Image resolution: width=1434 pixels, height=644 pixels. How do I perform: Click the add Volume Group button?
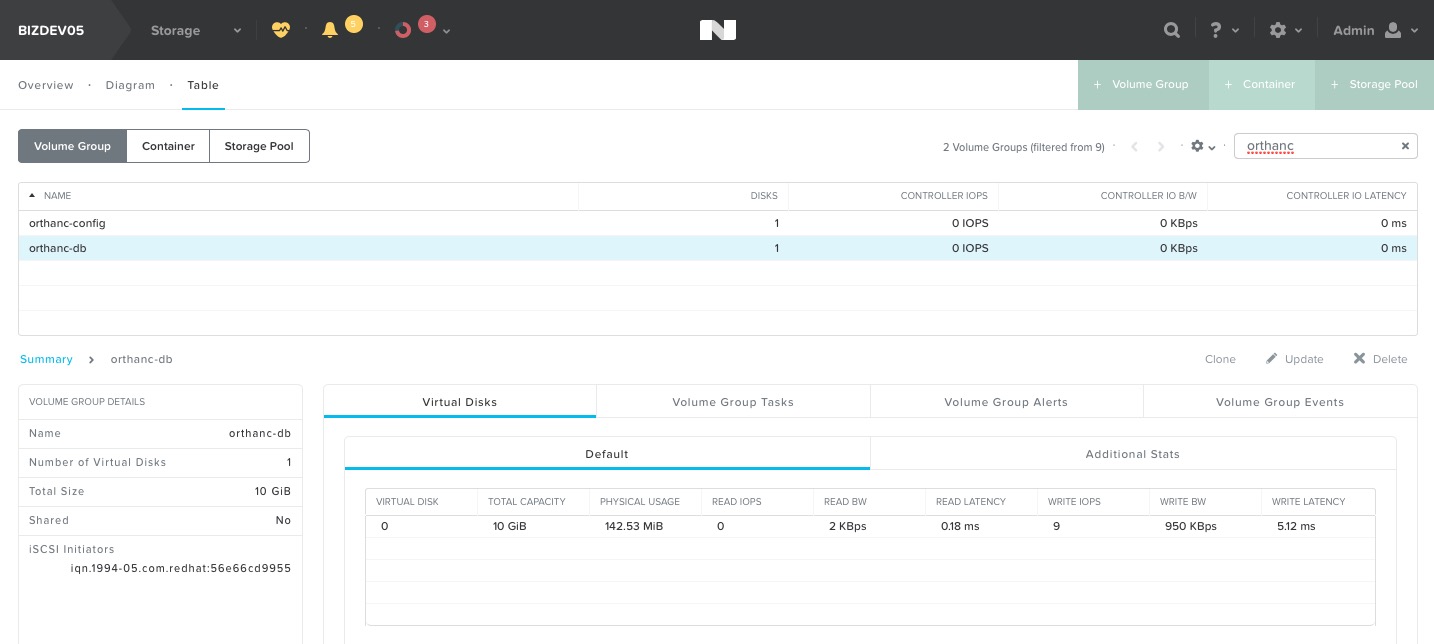point(1143,84)
